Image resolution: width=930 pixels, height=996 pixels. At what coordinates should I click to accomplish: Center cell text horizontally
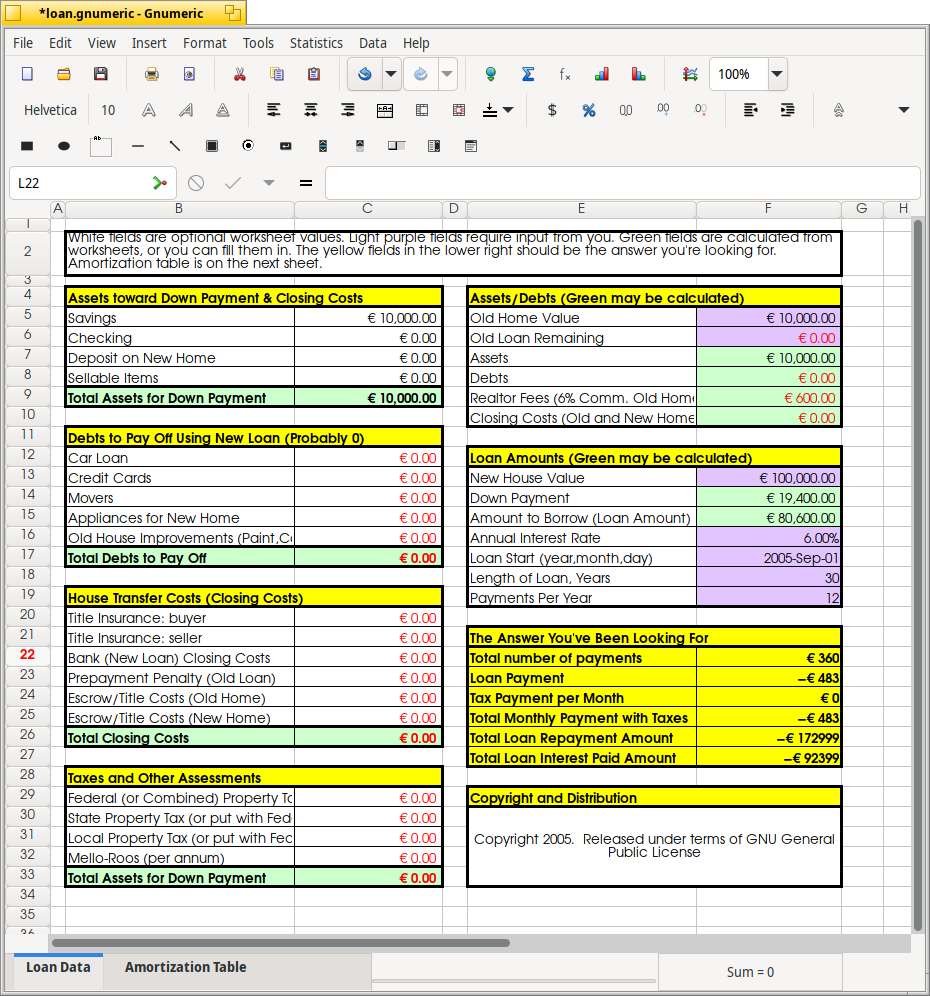pos(311,111)
